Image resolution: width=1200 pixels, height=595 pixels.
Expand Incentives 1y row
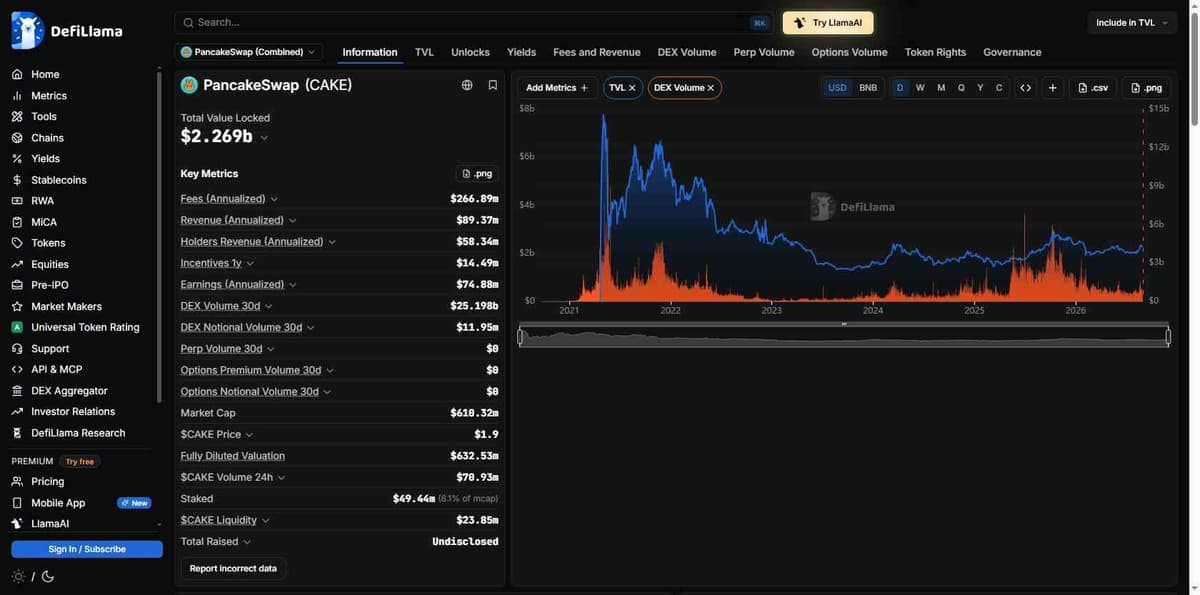tap(250, 263)
